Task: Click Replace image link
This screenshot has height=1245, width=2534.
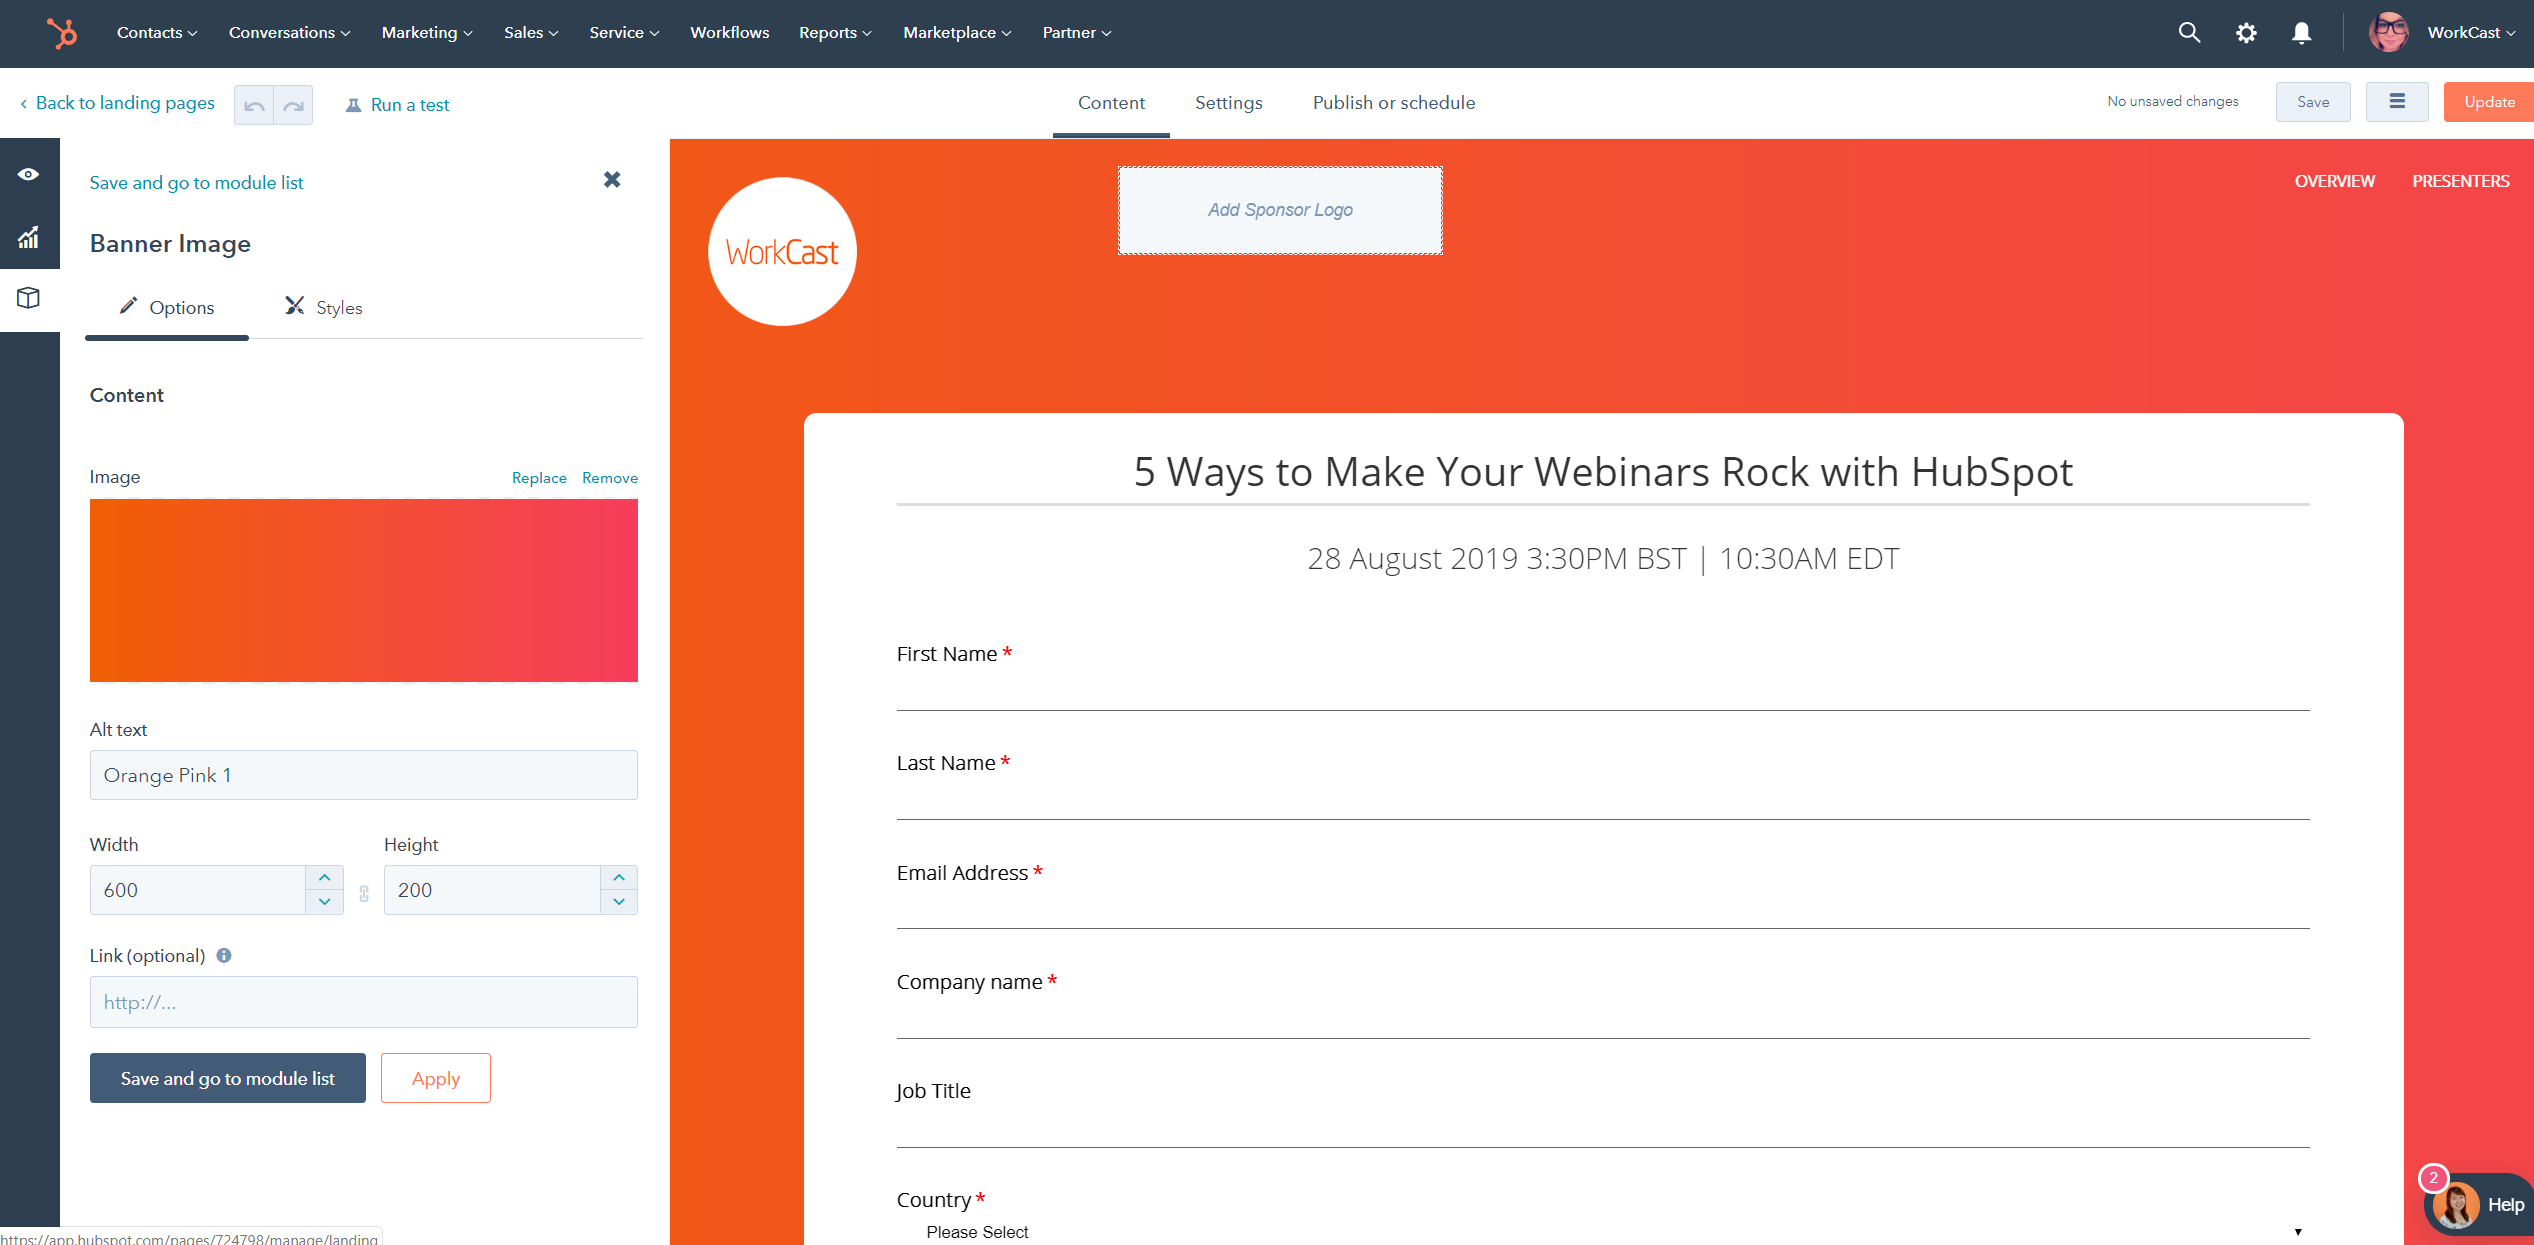Action: tap(539, 478)
